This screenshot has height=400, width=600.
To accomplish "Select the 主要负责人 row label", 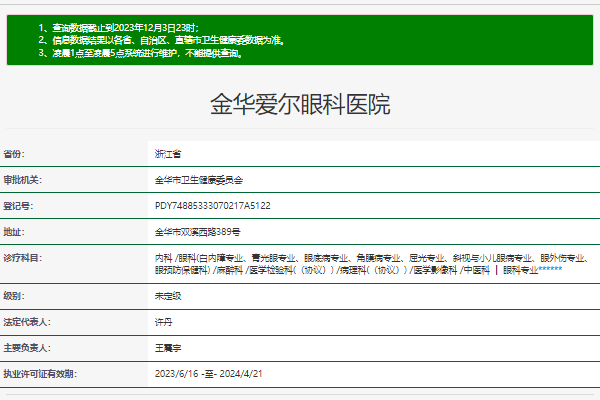I will [x=26, y=348].
